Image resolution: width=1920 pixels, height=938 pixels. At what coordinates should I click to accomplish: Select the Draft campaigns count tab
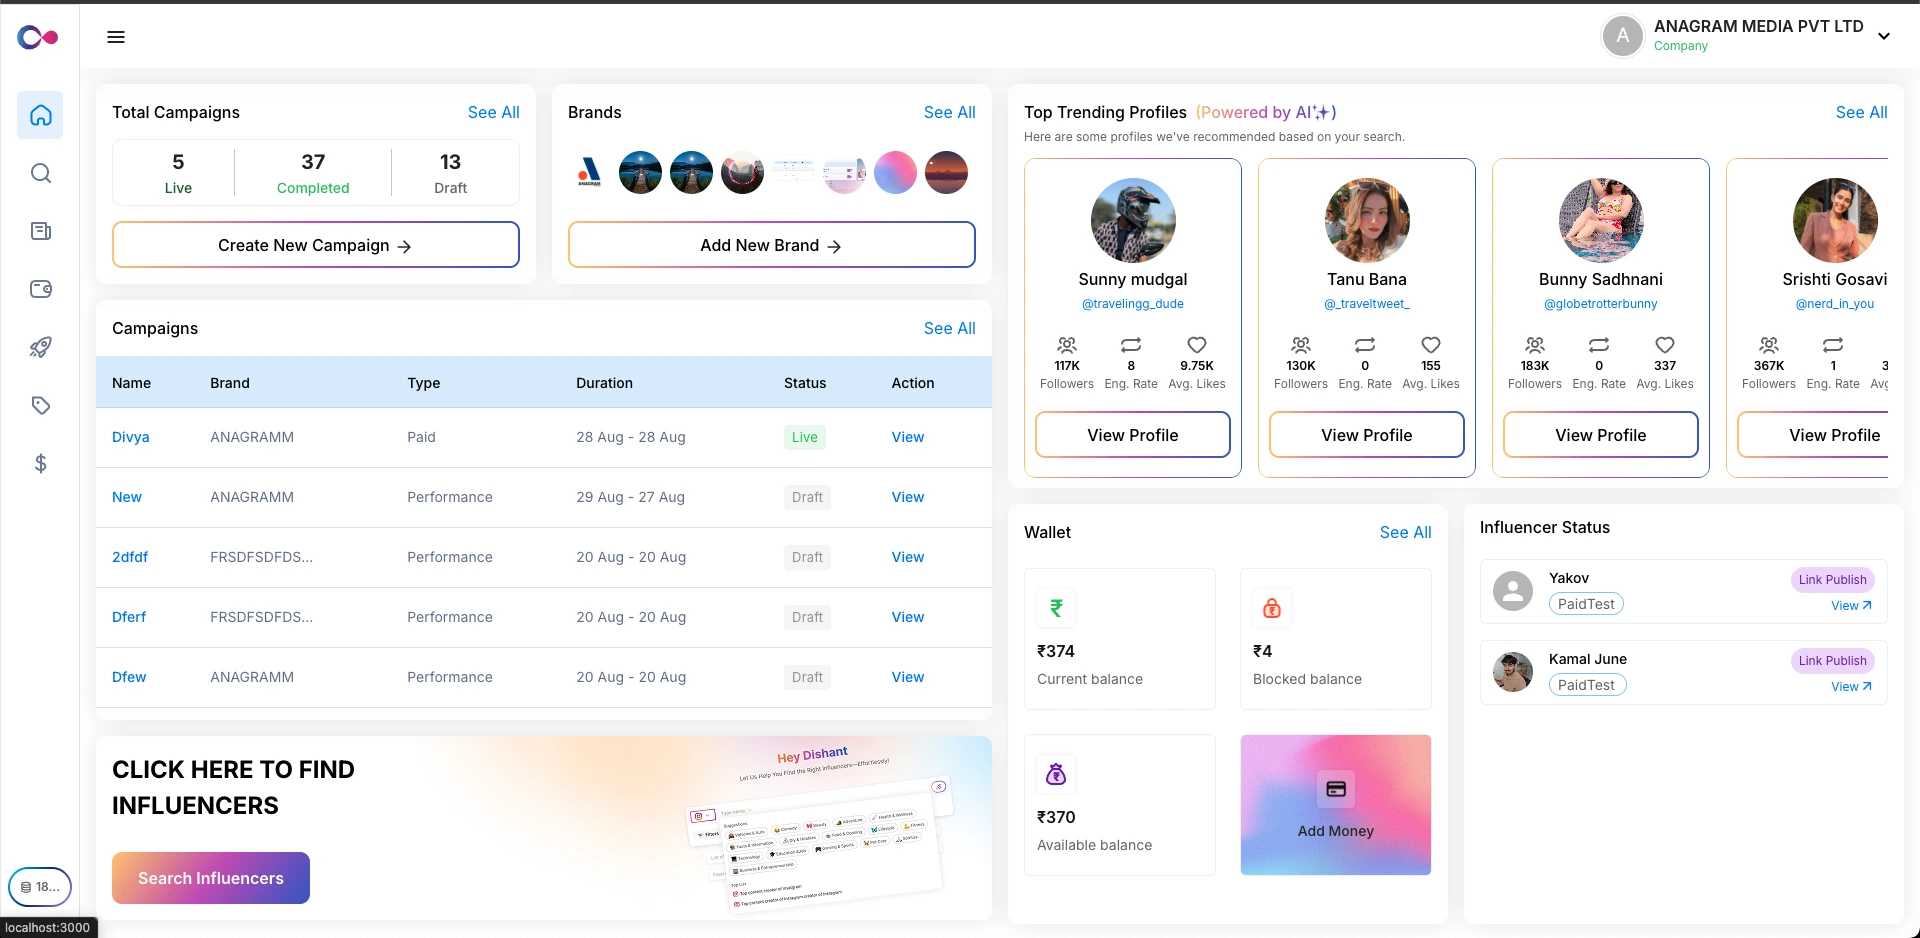point(450,173)
